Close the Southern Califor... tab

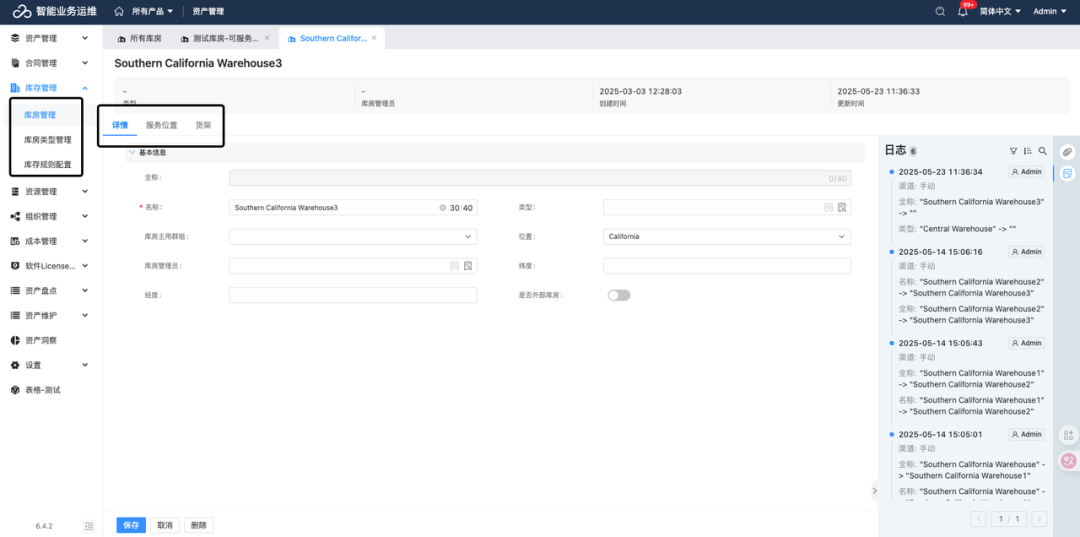pyautogui.click(x=374, y=38)
